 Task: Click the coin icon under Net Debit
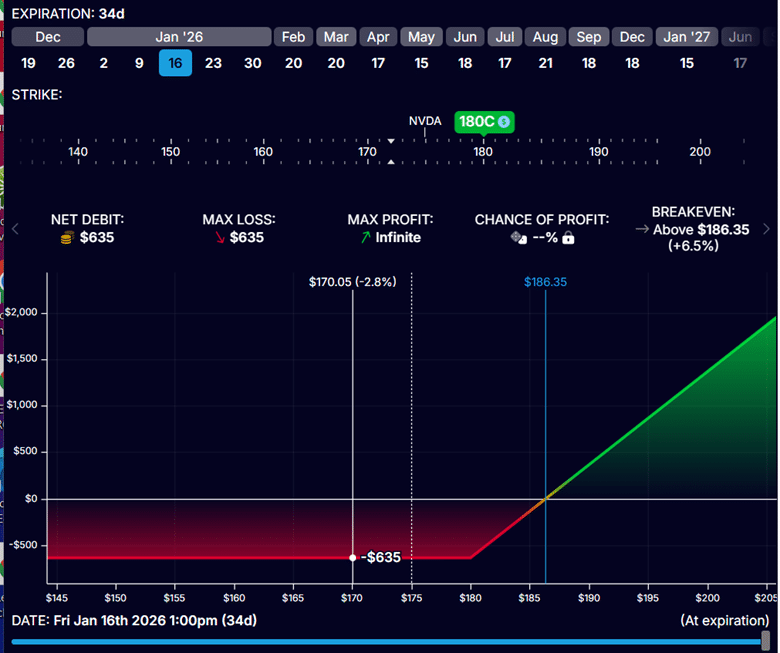(x=67, y=238)
